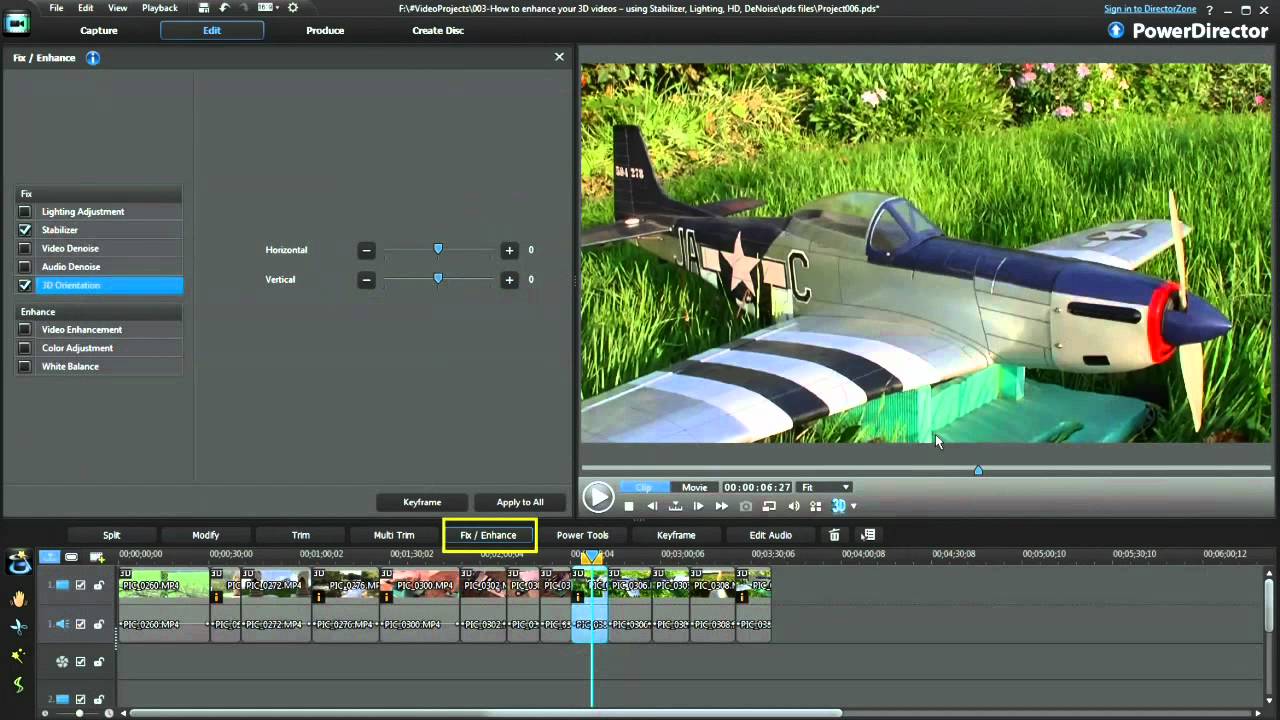Image resolution: width=1280 pixels, height=720 pixels.
Task: Click the help question mark icon
Action: pyautogui.click(x=1209, y=9)
